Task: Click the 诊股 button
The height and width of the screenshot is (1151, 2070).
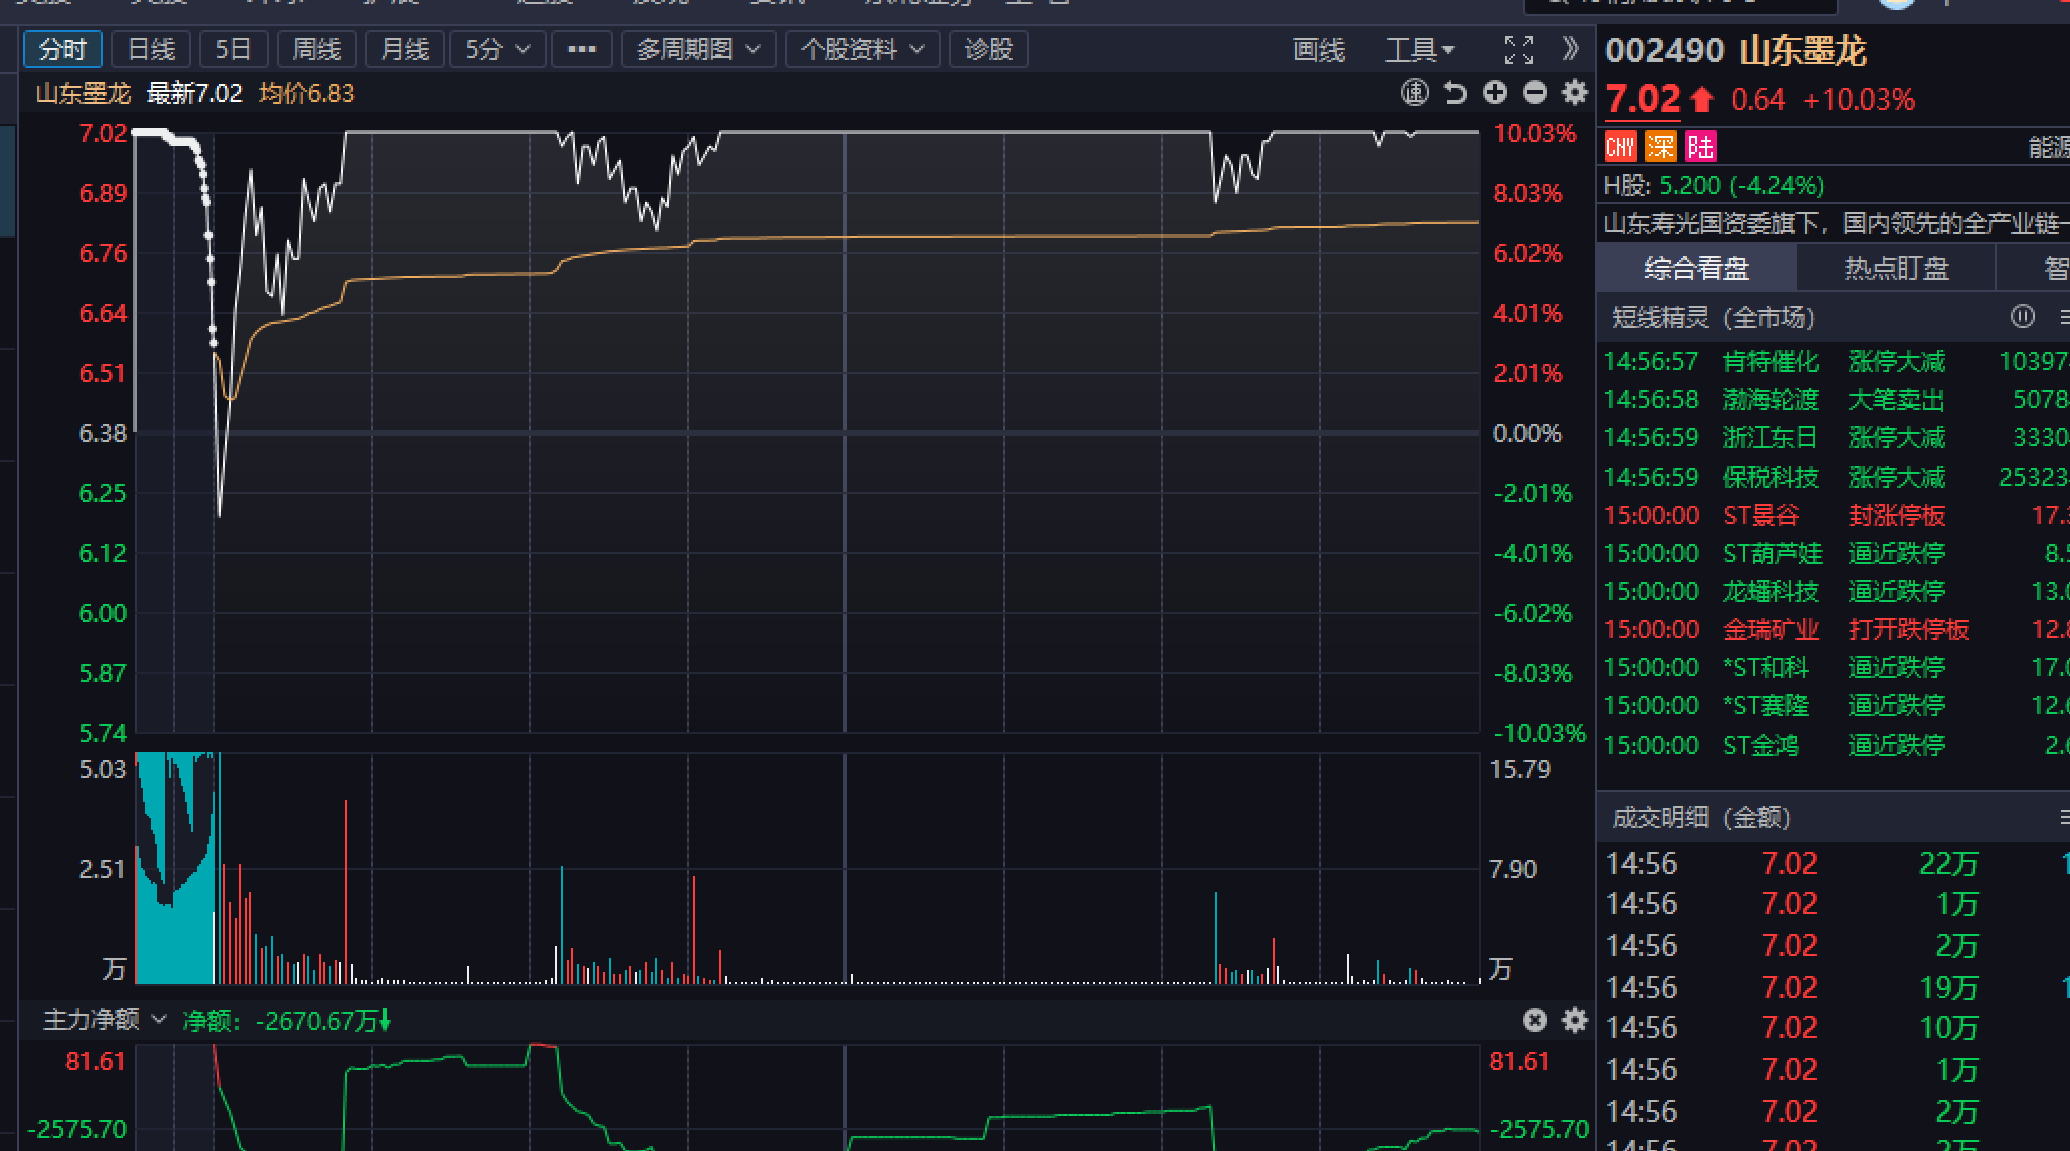Action: tap(988, 49)
